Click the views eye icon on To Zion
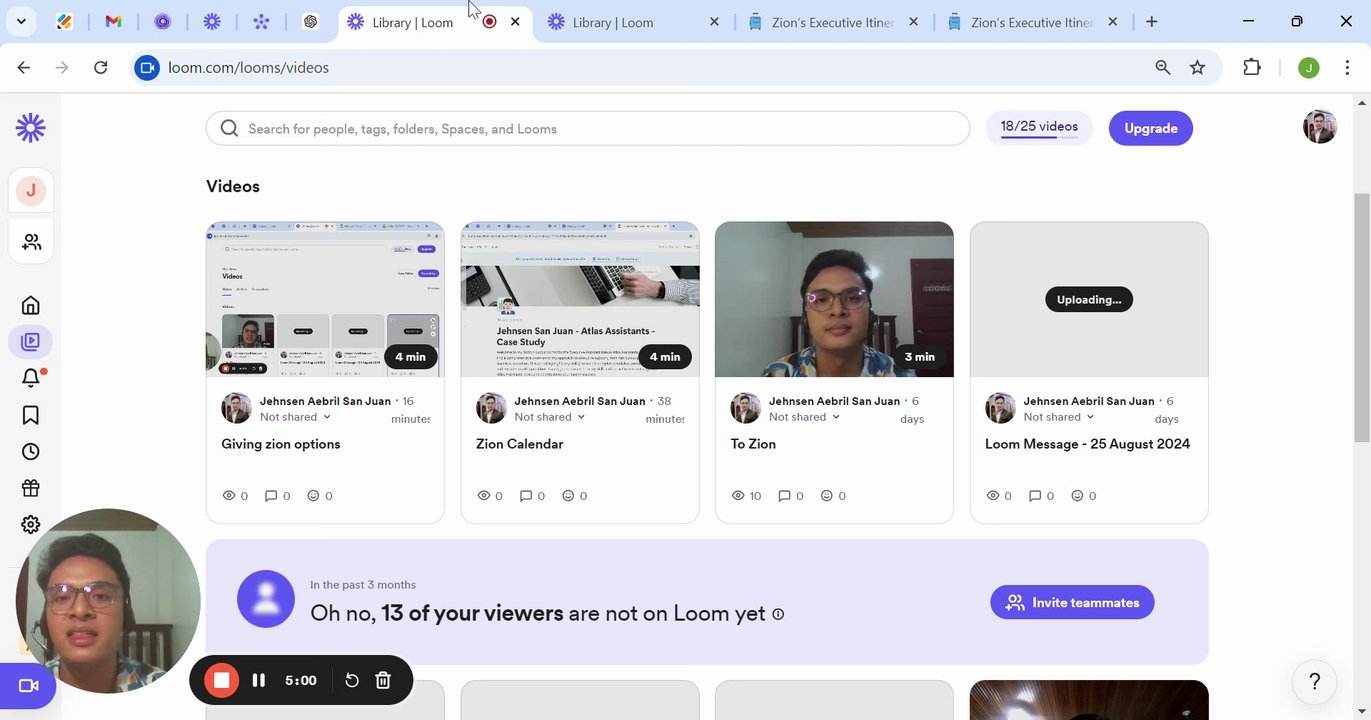The image size is (1371, 720). [739, 496]
